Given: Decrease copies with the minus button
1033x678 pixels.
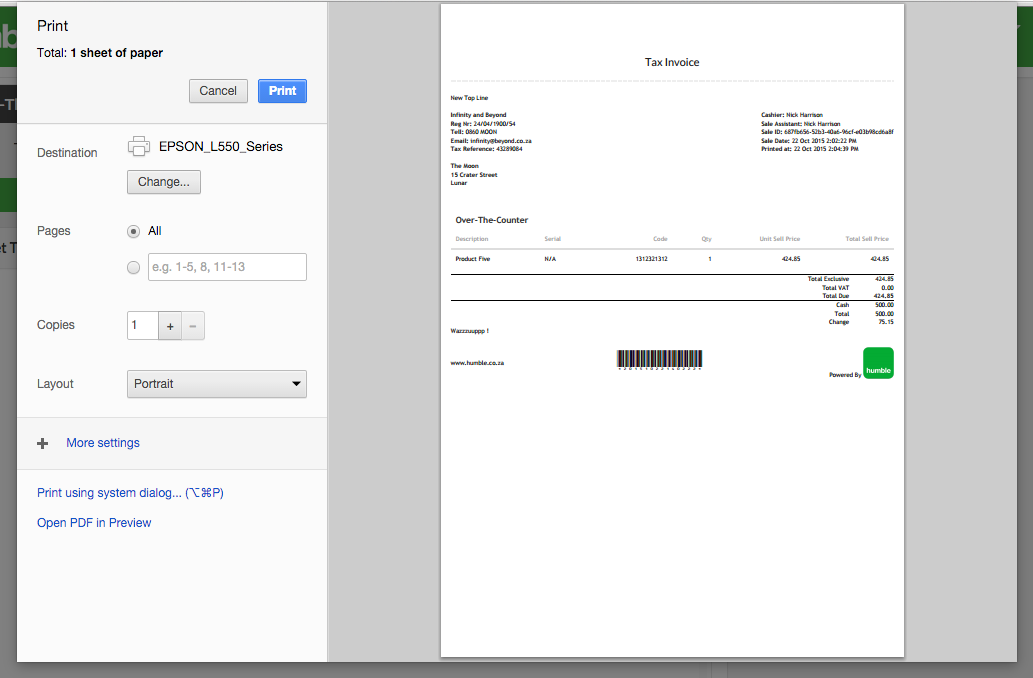Looking at the screenshot, I should pos(193,325).
